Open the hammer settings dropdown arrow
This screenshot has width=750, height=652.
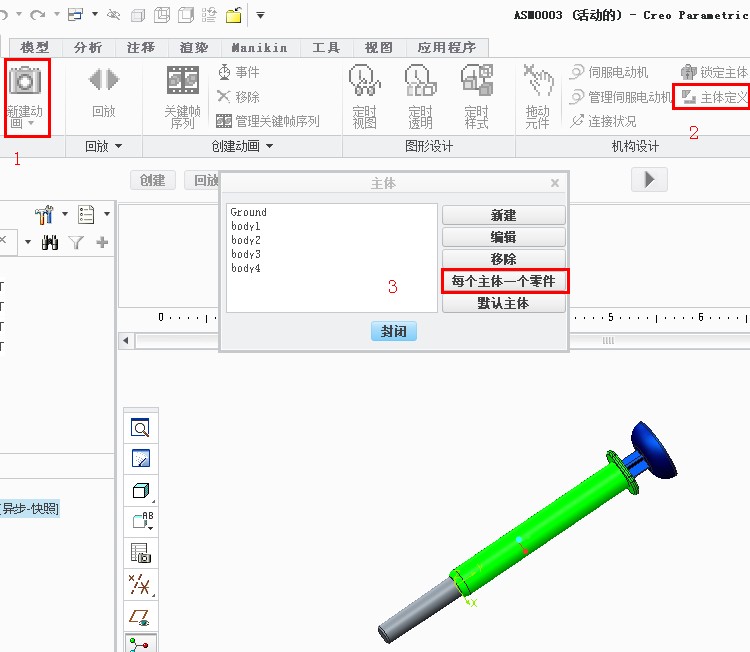65,214
